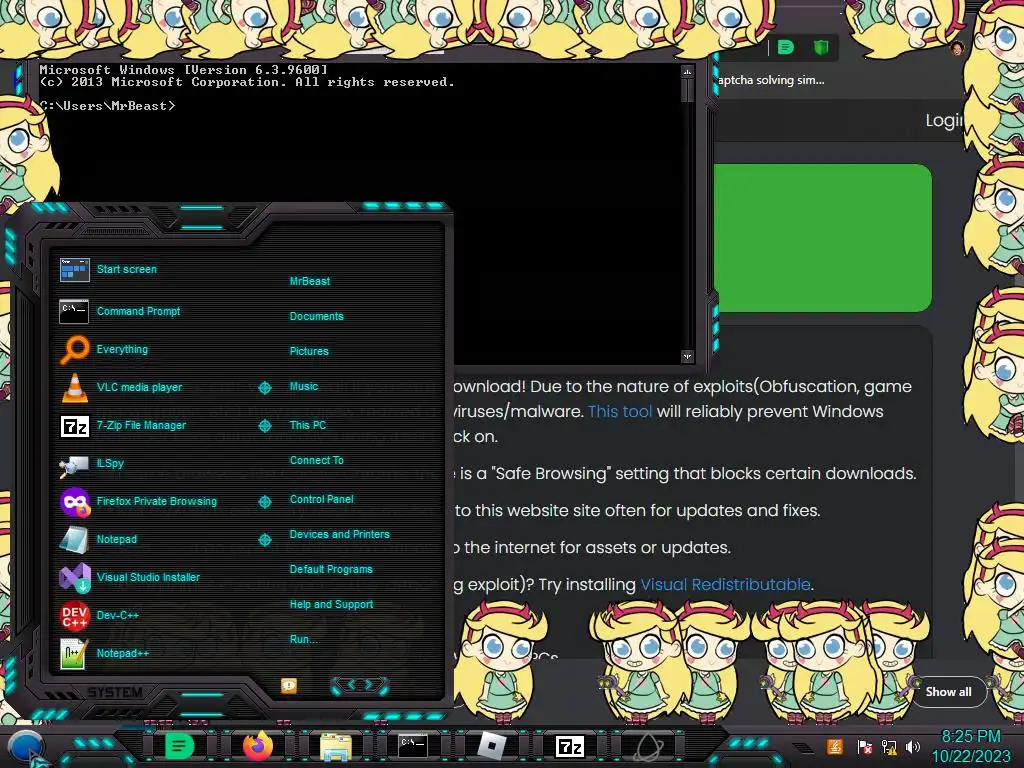Open the volume speaker tray icon
Viewport: 1024px width, 768px height.
(x=912, y=746)
